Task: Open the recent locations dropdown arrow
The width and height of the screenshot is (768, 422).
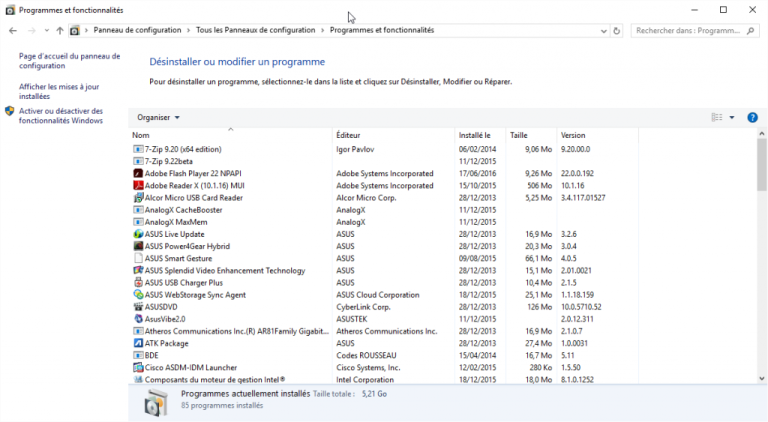Action: pyautogui.click(x=47, y=30)
